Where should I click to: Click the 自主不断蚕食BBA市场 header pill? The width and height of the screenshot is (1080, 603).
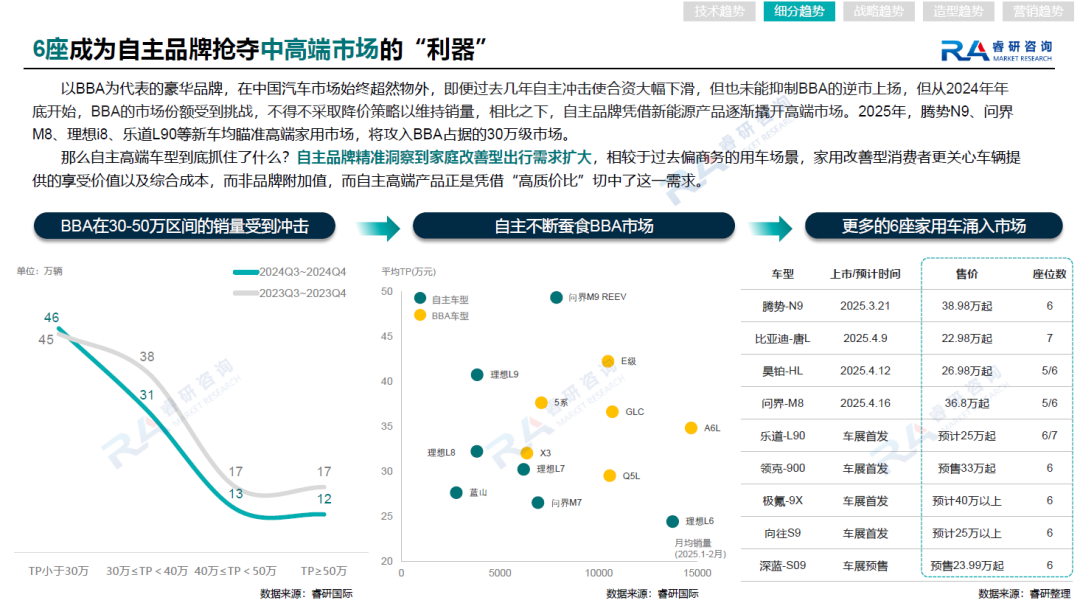point(574,226)
